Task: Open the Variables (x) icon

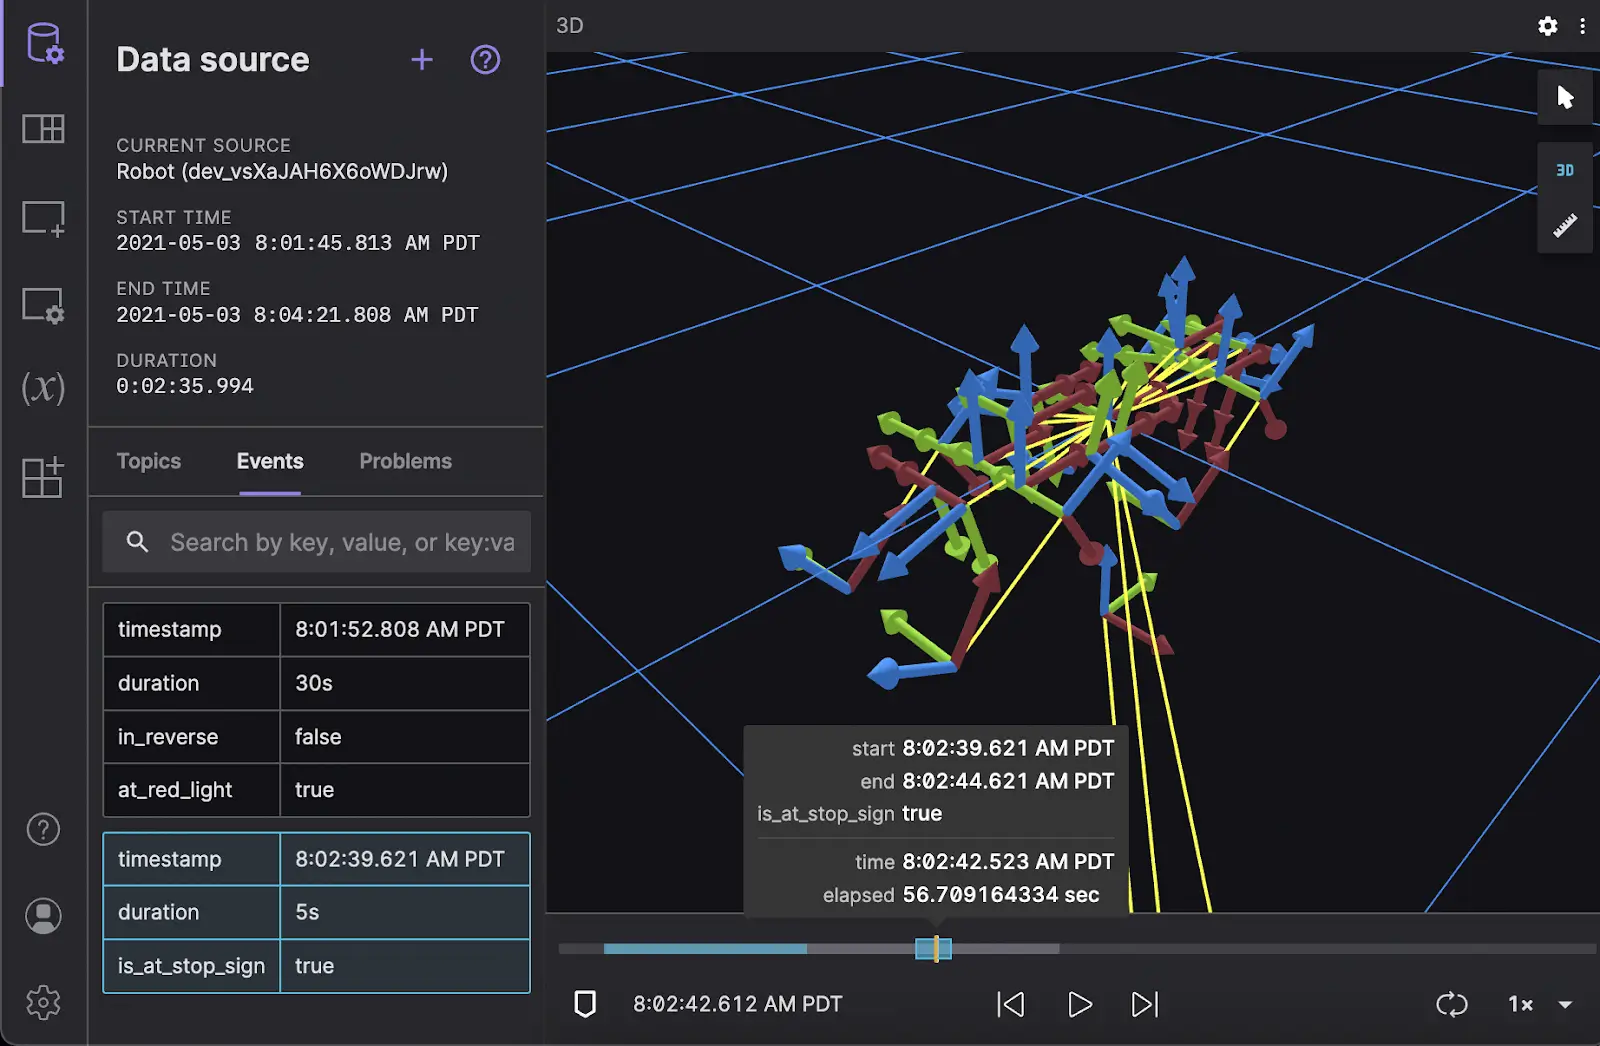Action: pyautogui.click(x=44, y=388)
